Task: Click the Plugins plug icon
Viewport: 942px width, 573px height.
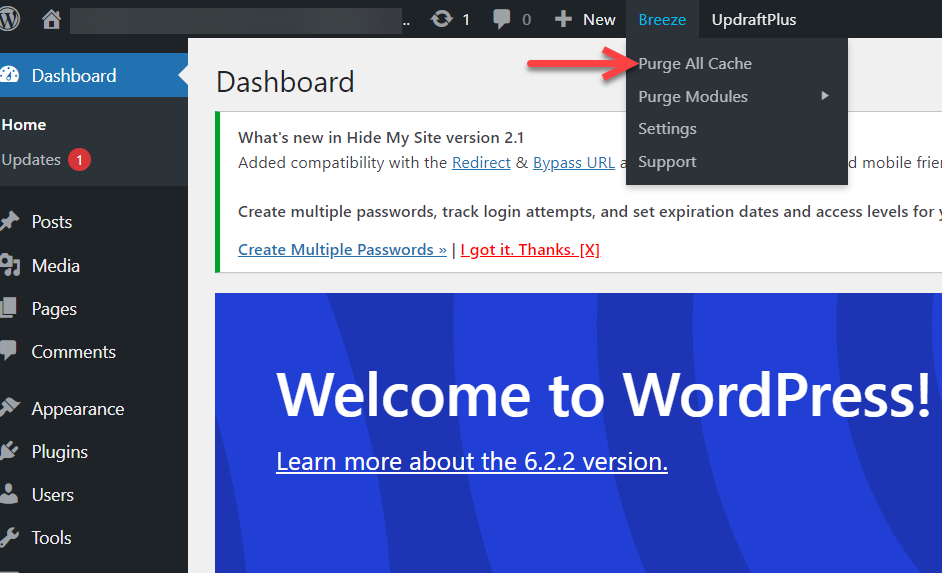Action: click(x=9, y=451)
